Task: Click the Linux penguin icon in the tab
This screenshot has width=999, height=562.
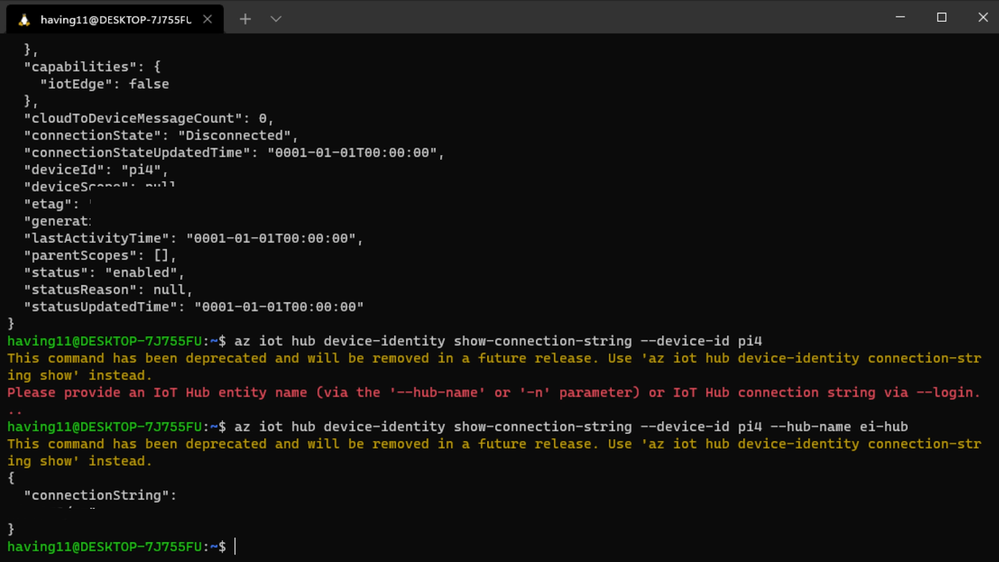Action: [24, 20]
